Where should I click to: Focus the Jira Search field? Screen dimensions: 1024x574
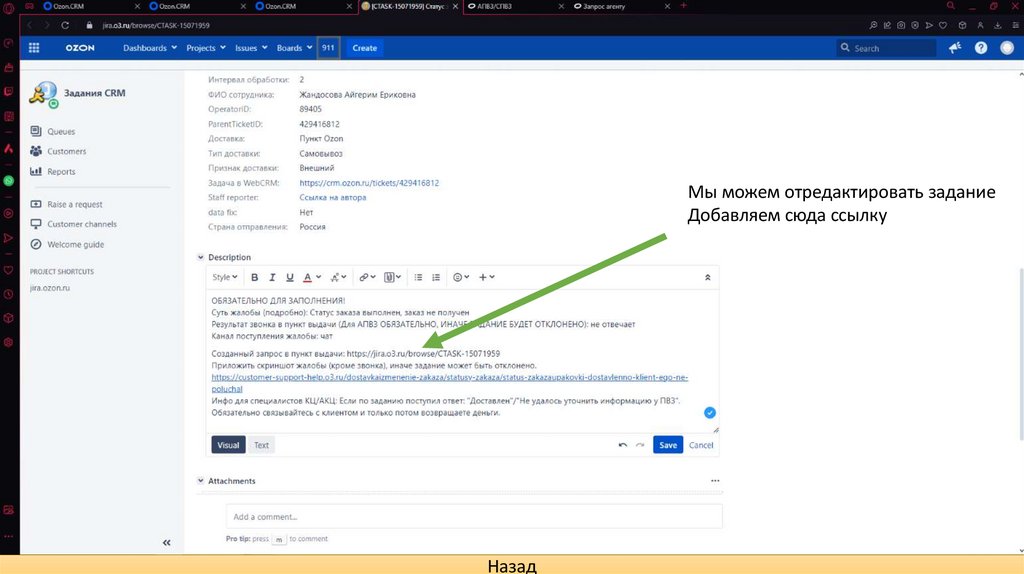tap(887, 48)
